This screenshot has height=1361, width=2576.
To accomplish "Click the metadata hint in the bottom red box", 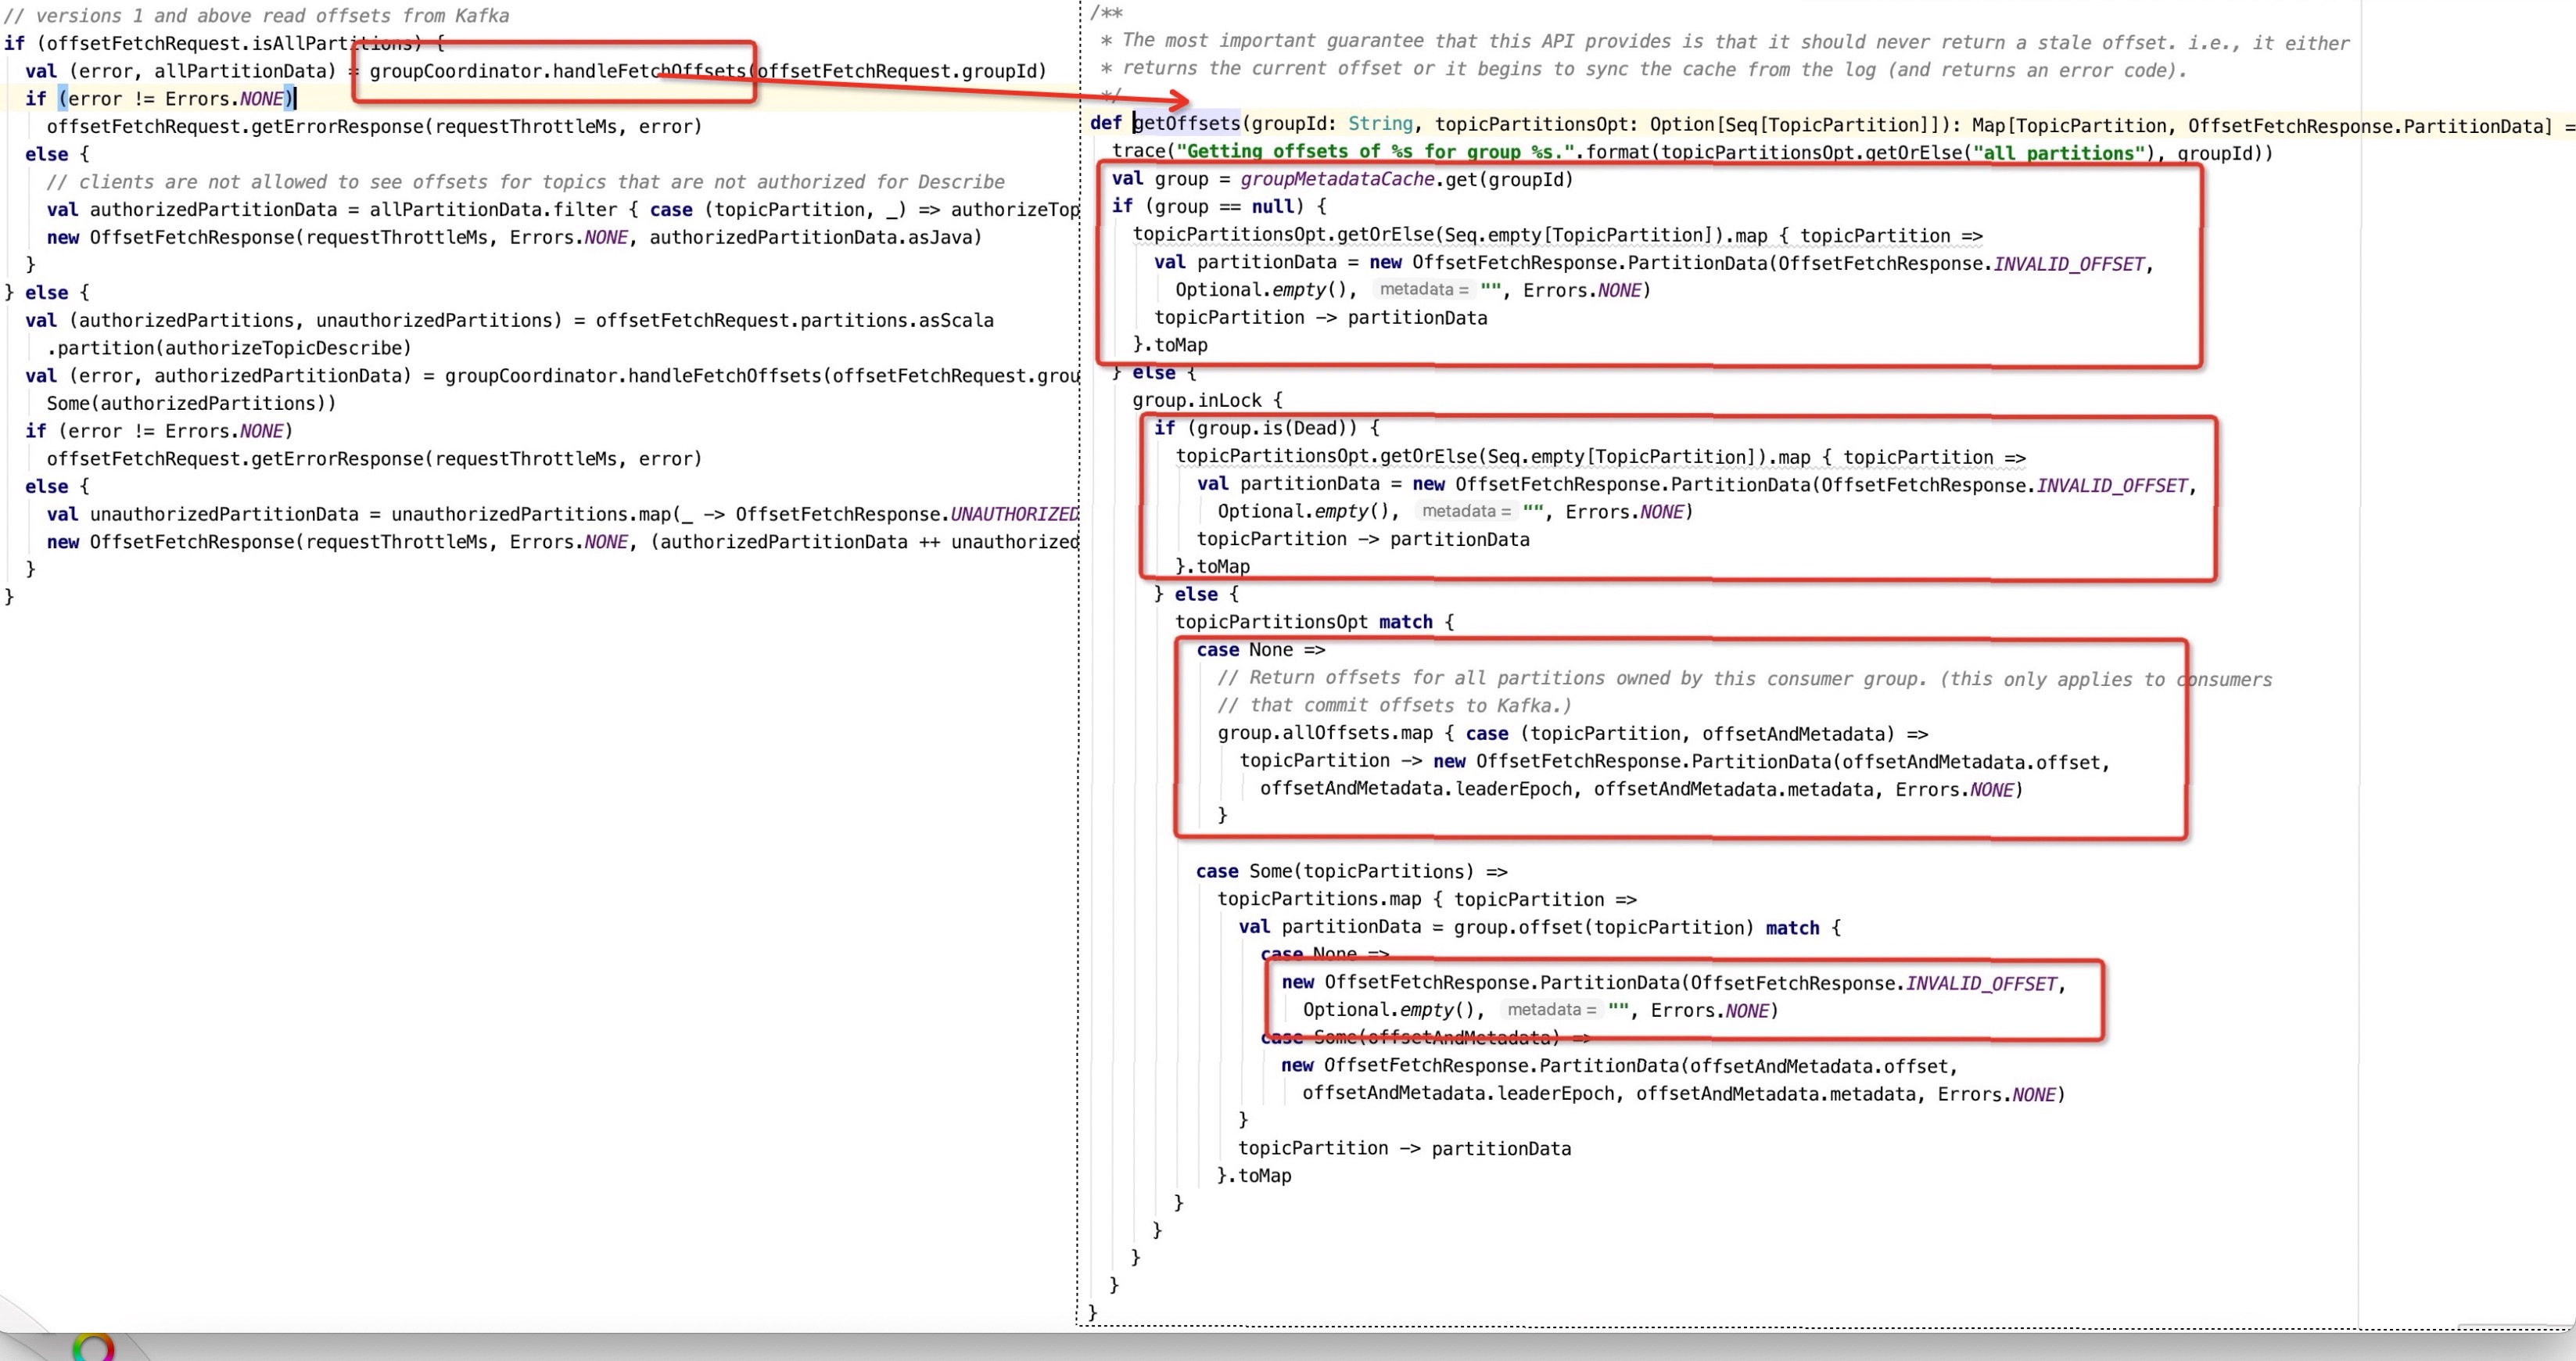I will 1551,1010.
